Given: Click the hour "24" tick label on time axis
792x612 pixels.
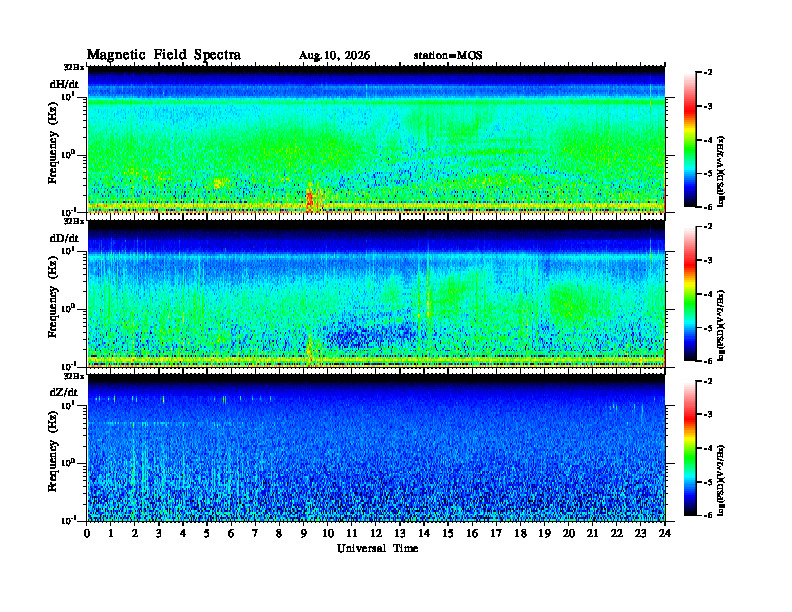Looking at the screenshot, I should coord(665,533).
